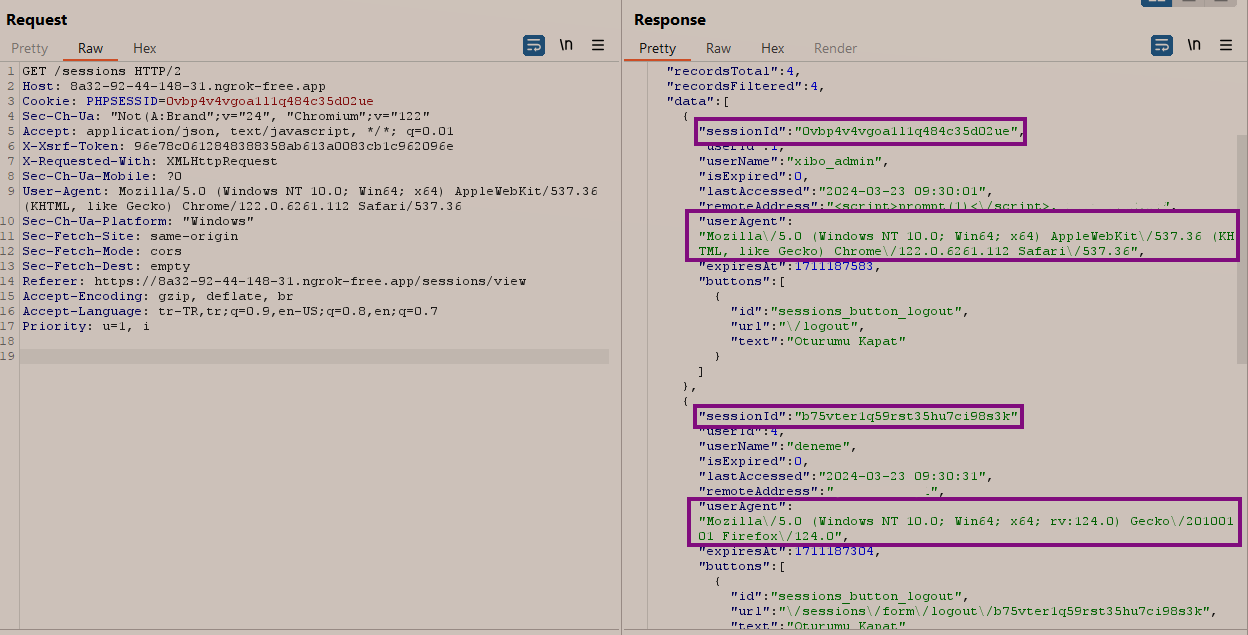Open the Request panel hamburger options menu
This screenshot has height=635, width=1248.
[x=598, y=45]
